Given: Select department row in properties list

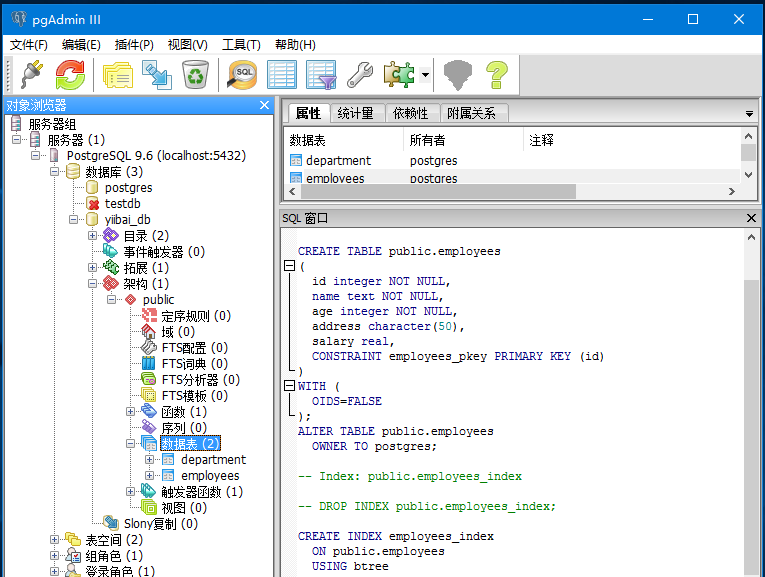Looking at the screenshot, I should click(511, 160).
